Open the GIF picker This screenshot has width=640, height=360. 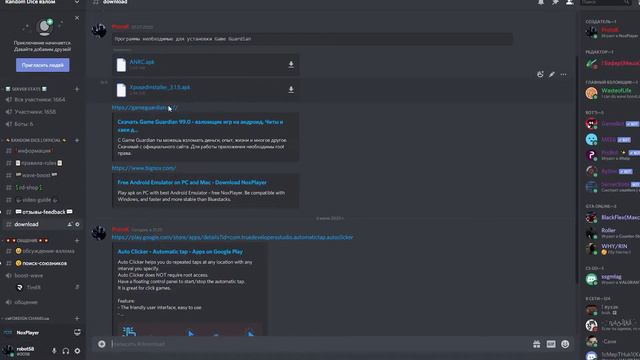[x=551, y=344]
